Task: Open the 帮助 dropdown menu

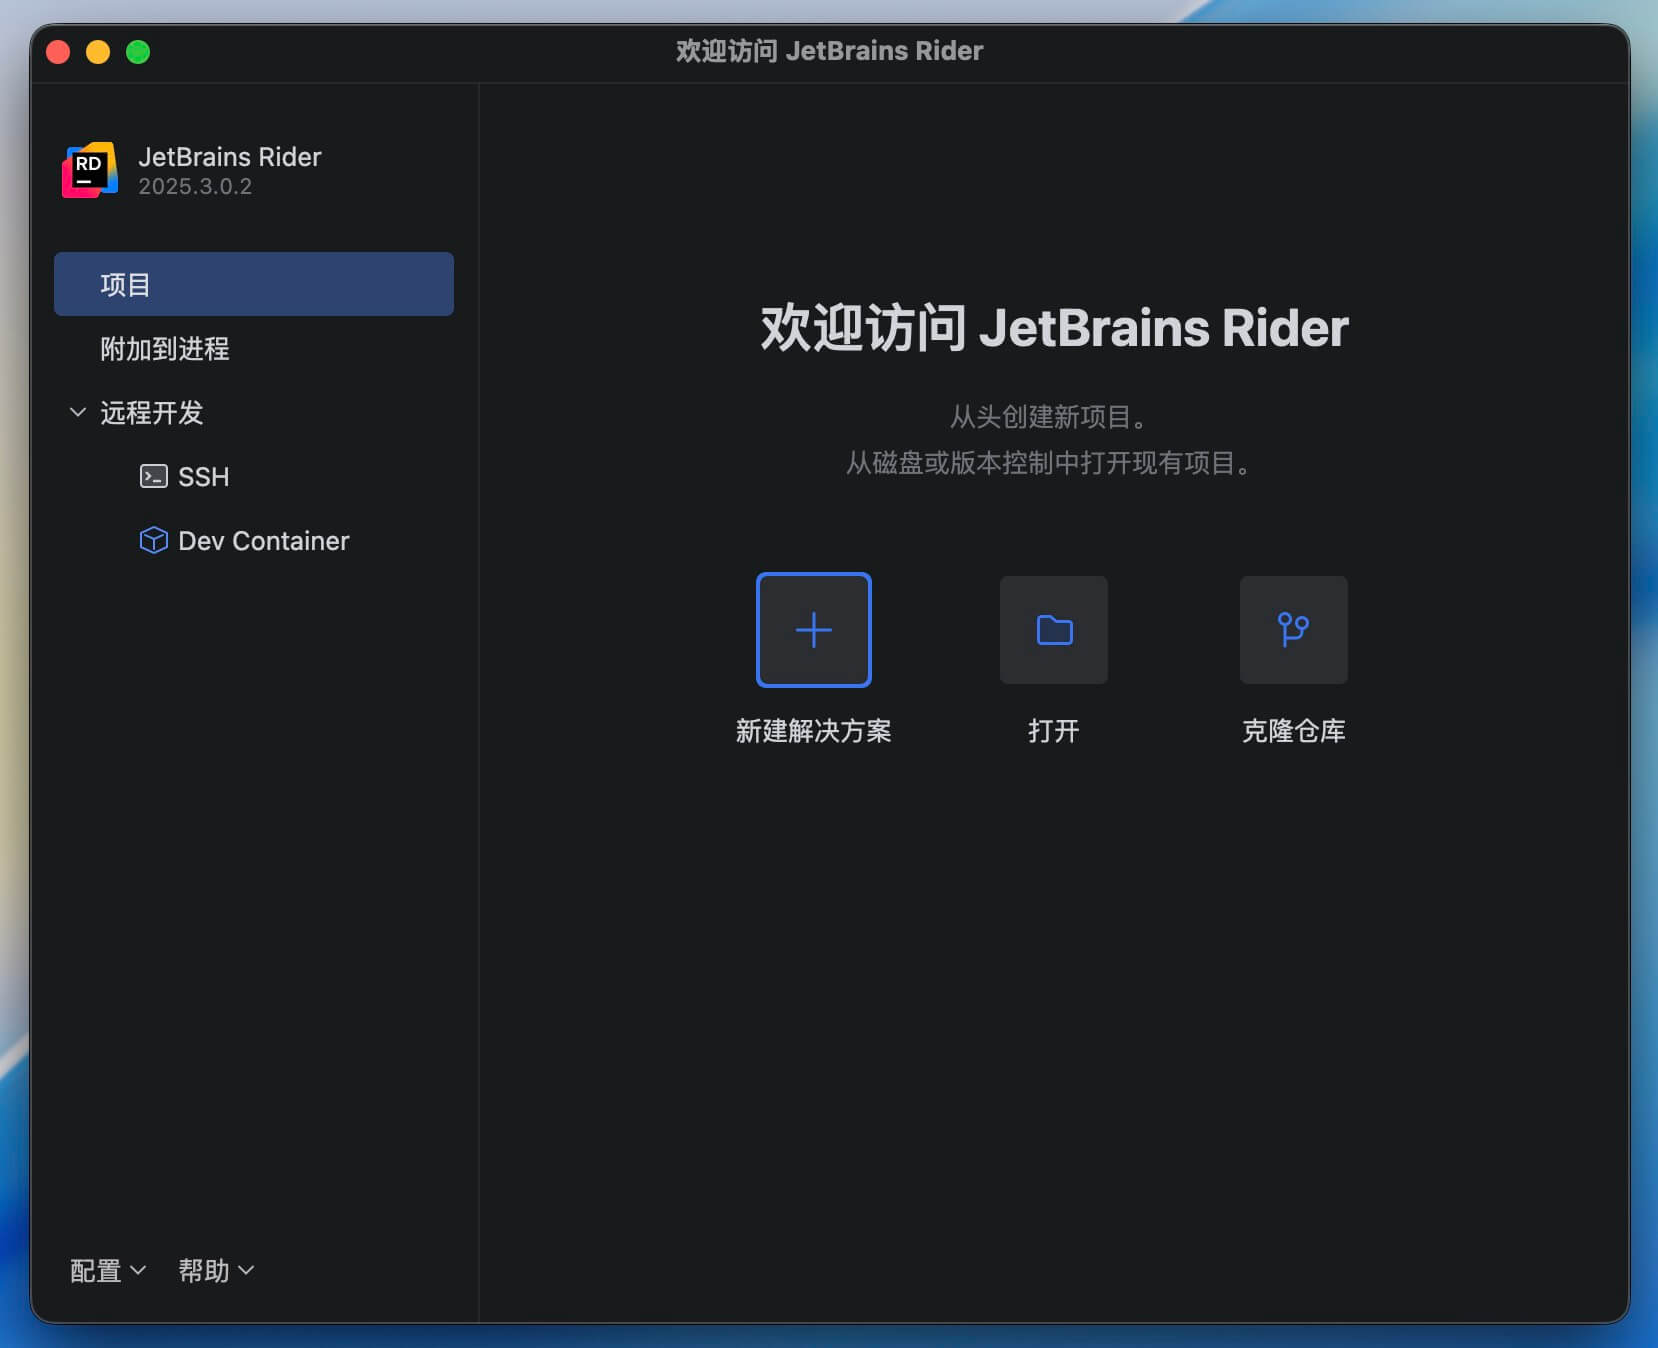Action: click(x=215, y=1270)
